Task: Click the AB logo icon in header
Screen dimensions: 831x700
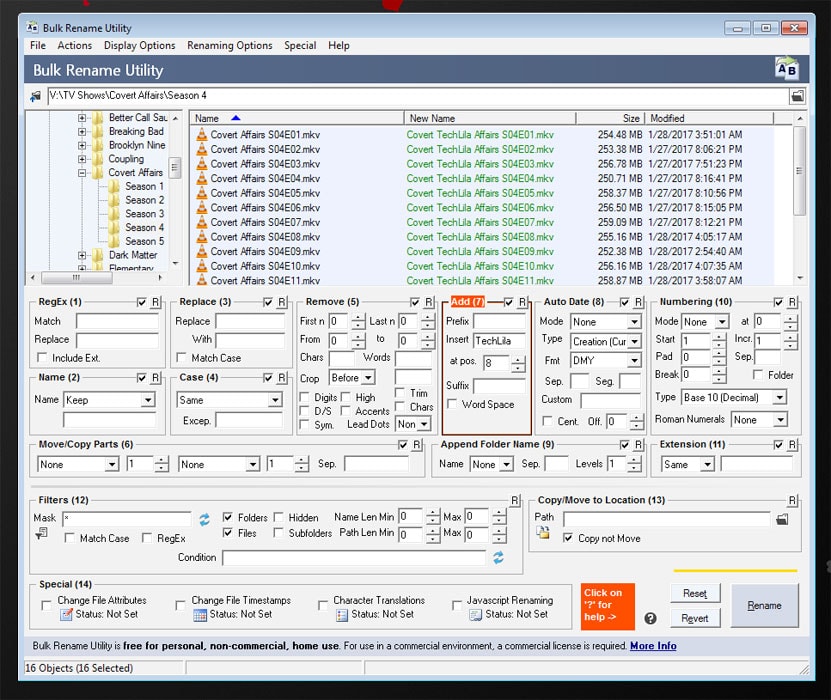Action: click(x=786, y=69)
